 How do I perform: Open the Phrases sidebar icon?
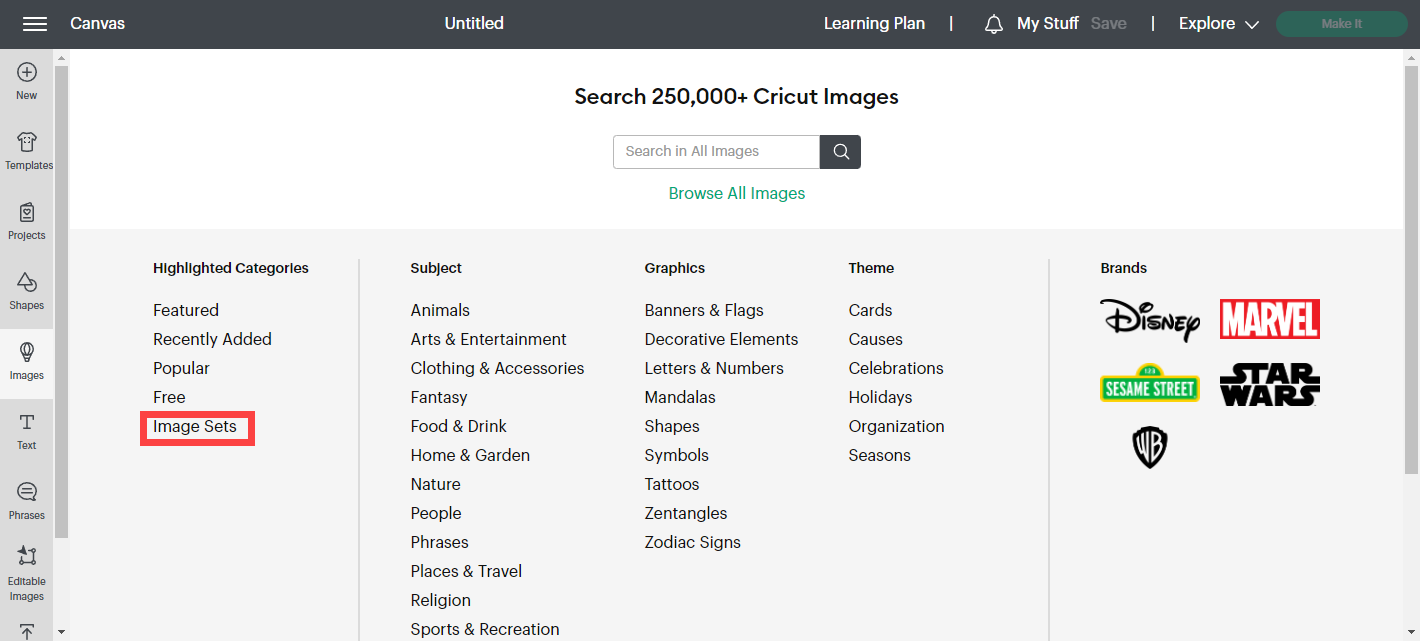coord(27,500)
